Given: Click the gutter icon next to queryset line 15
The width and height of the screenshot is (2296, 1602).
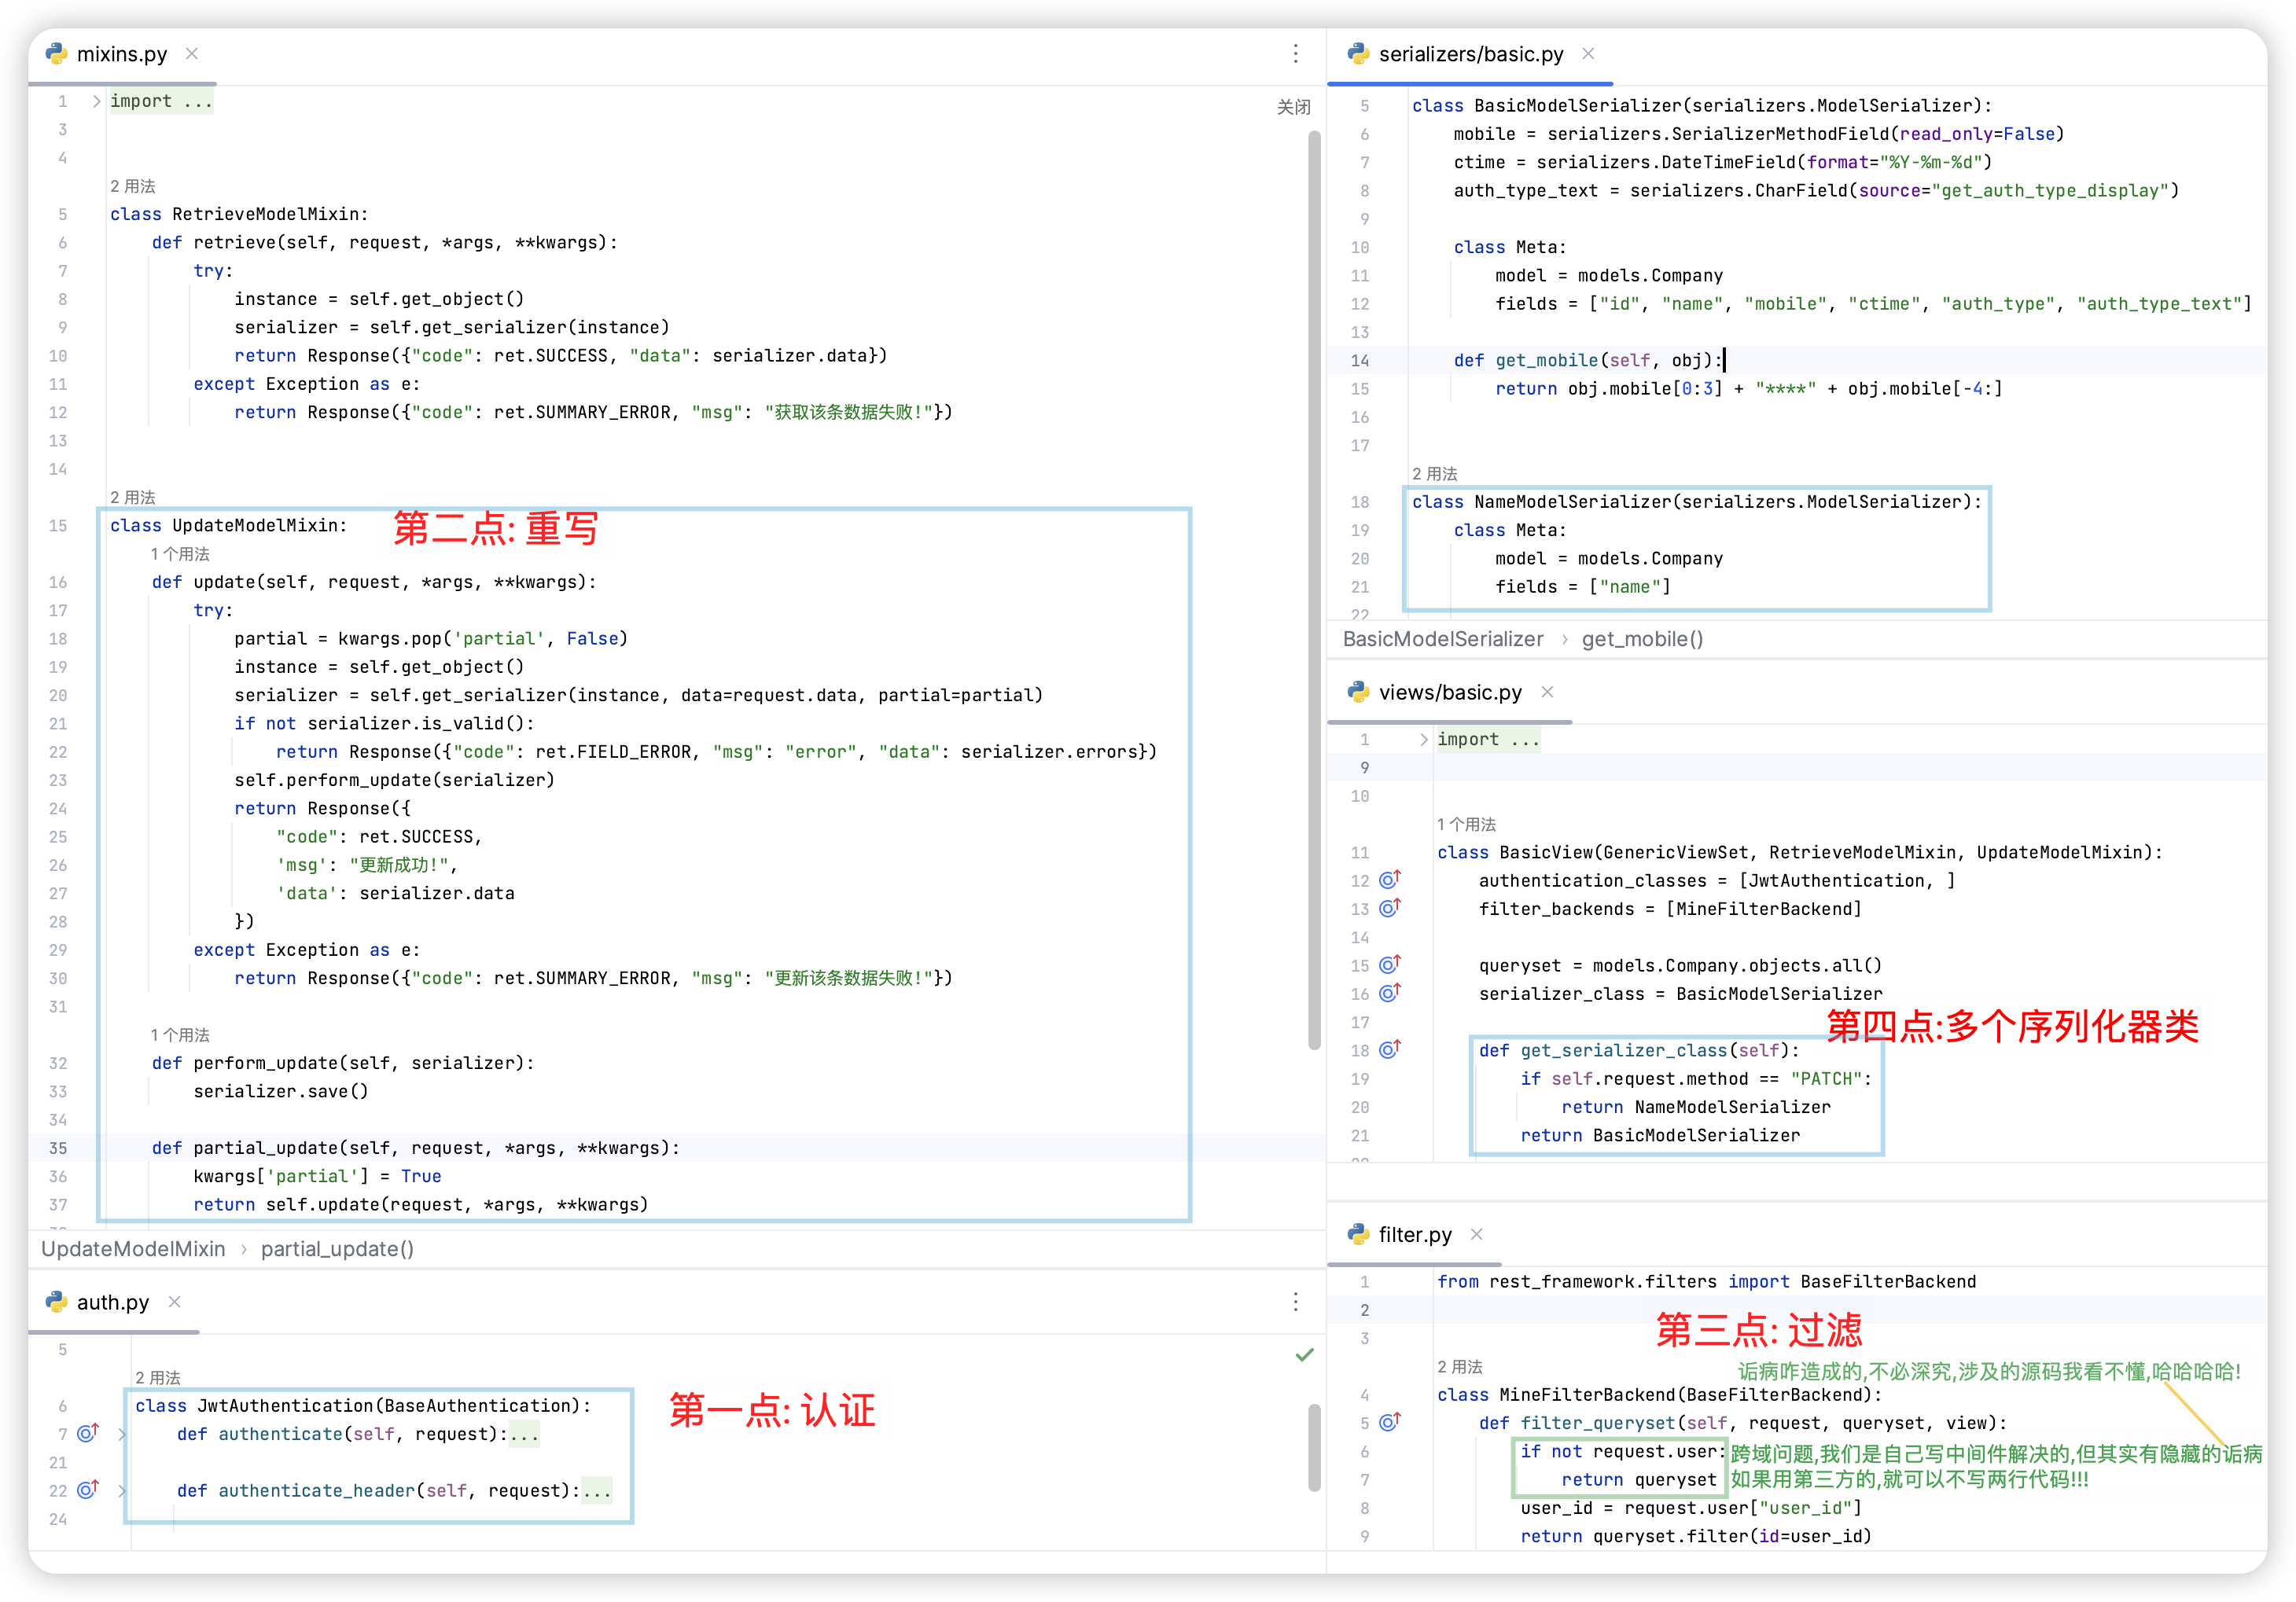Looking at the screenshot, I should coord(1389,965).
